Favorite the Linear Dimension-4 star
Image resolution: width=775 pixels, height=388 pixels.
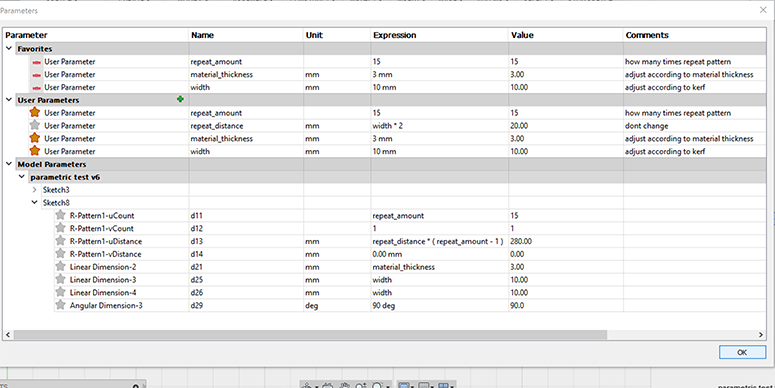point(60,293)
